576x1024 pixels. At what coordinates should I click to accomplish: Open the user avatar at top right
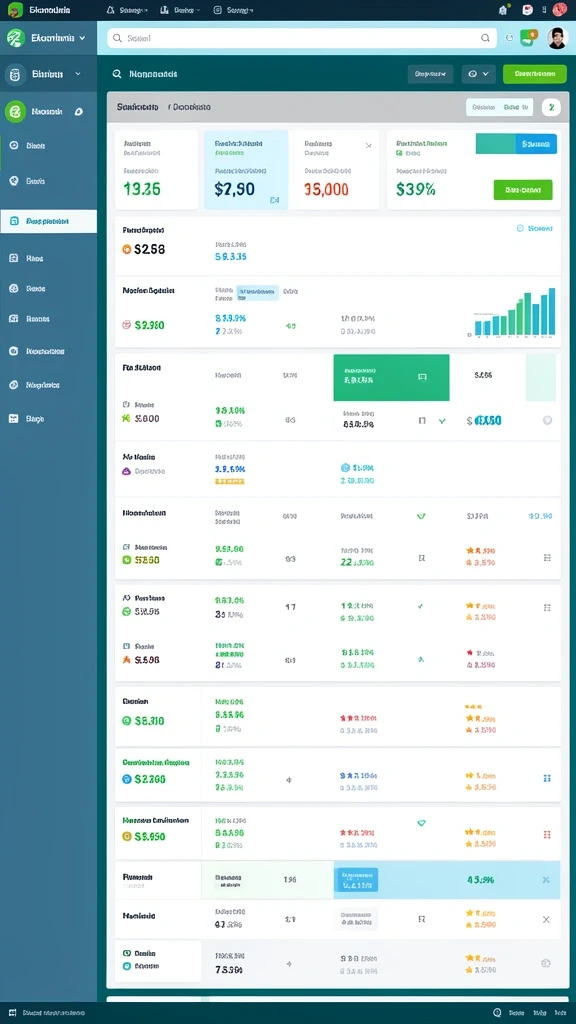coord(557,38)
